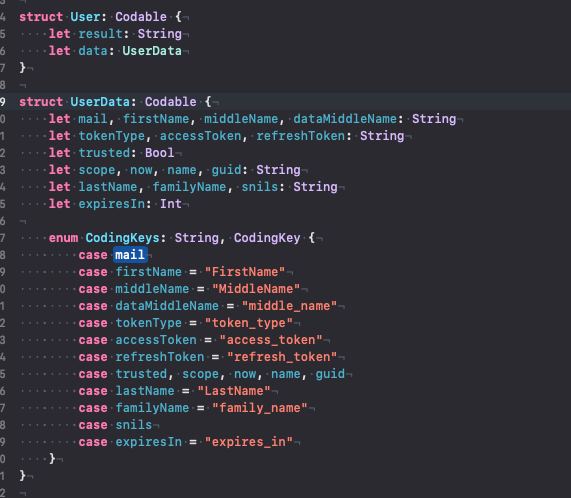
Task: Click the "expires_in" string literal
Action: click(249, 442)
